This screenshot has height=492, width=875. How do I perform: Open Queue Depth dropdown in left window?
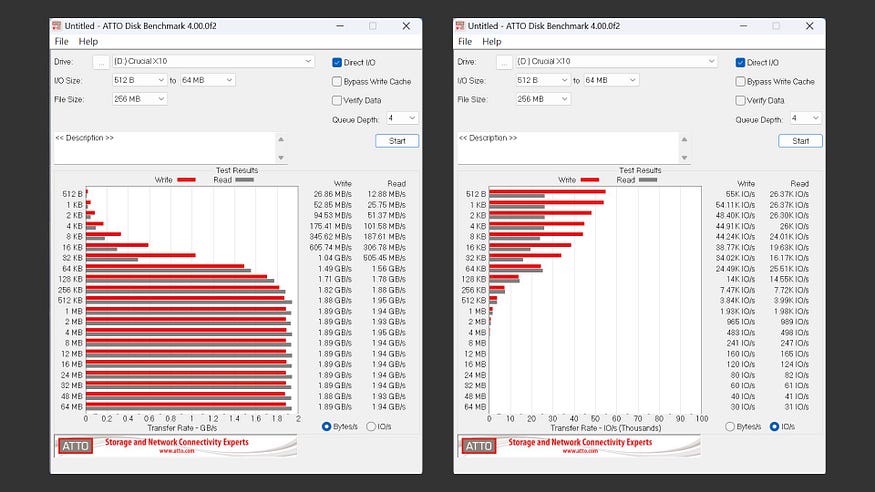click(402, 118)
